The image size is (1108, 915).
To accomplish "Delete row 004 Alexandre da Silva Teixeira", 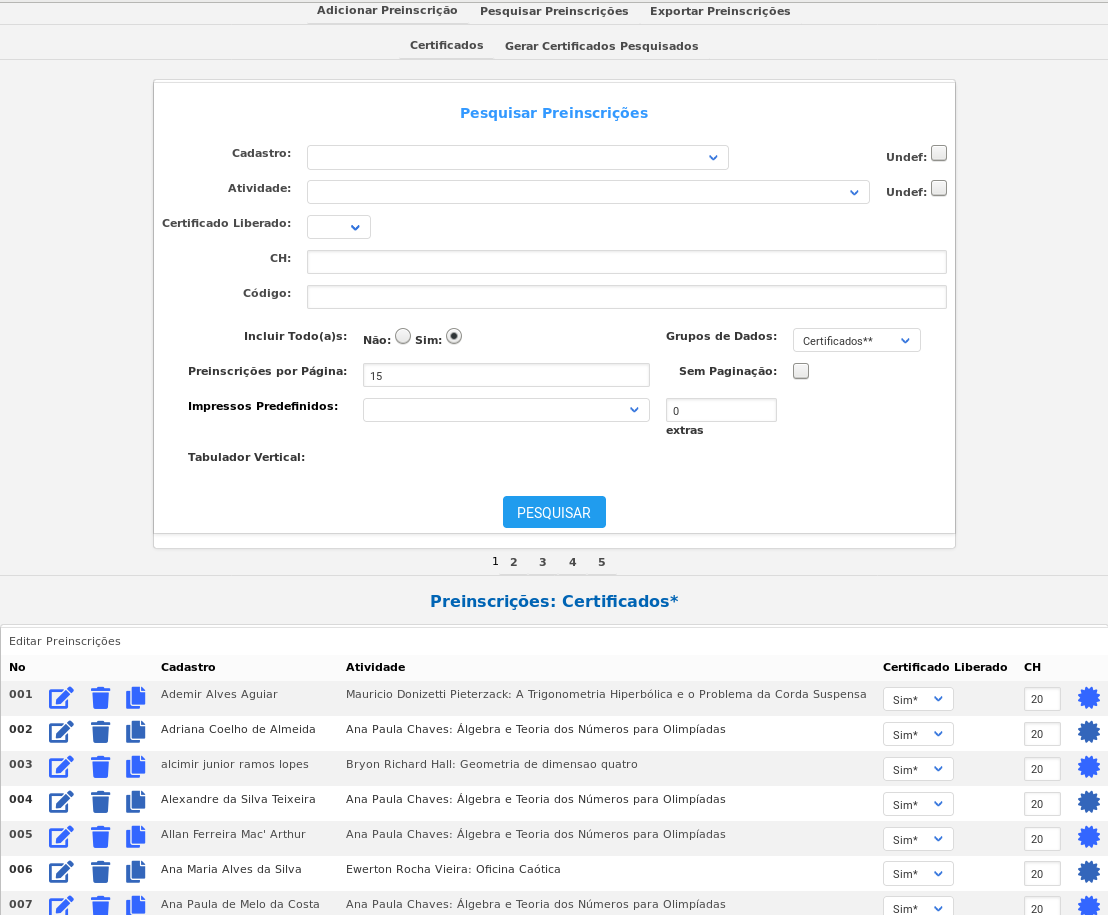I will click(100, 803).
